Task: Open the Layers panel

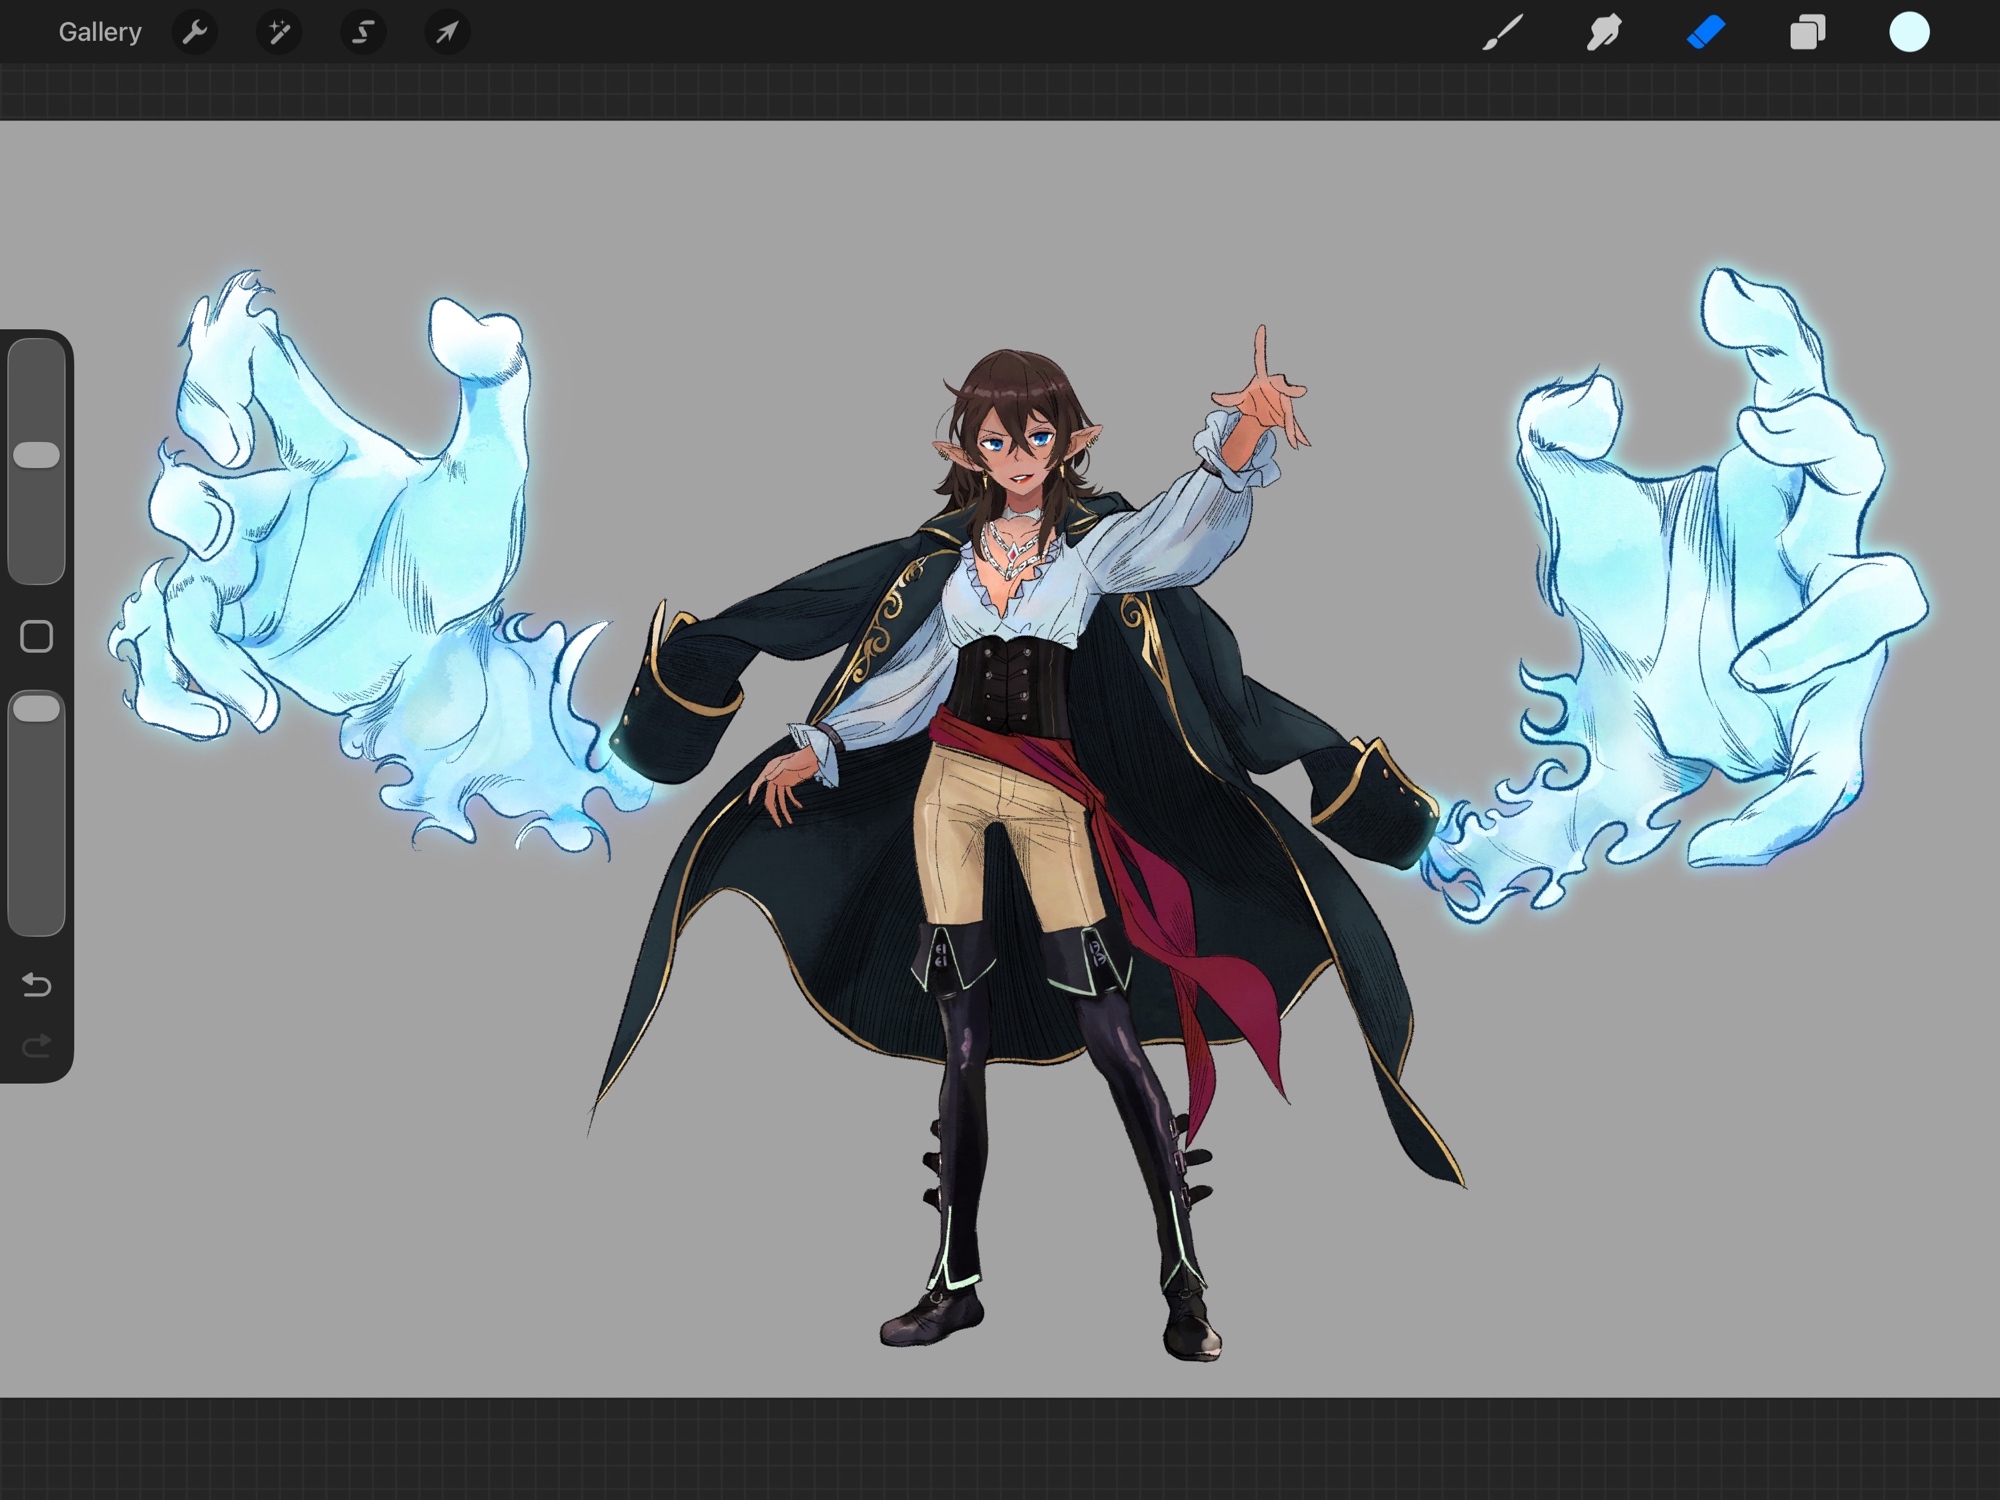Action: (x=1807, y=33)
